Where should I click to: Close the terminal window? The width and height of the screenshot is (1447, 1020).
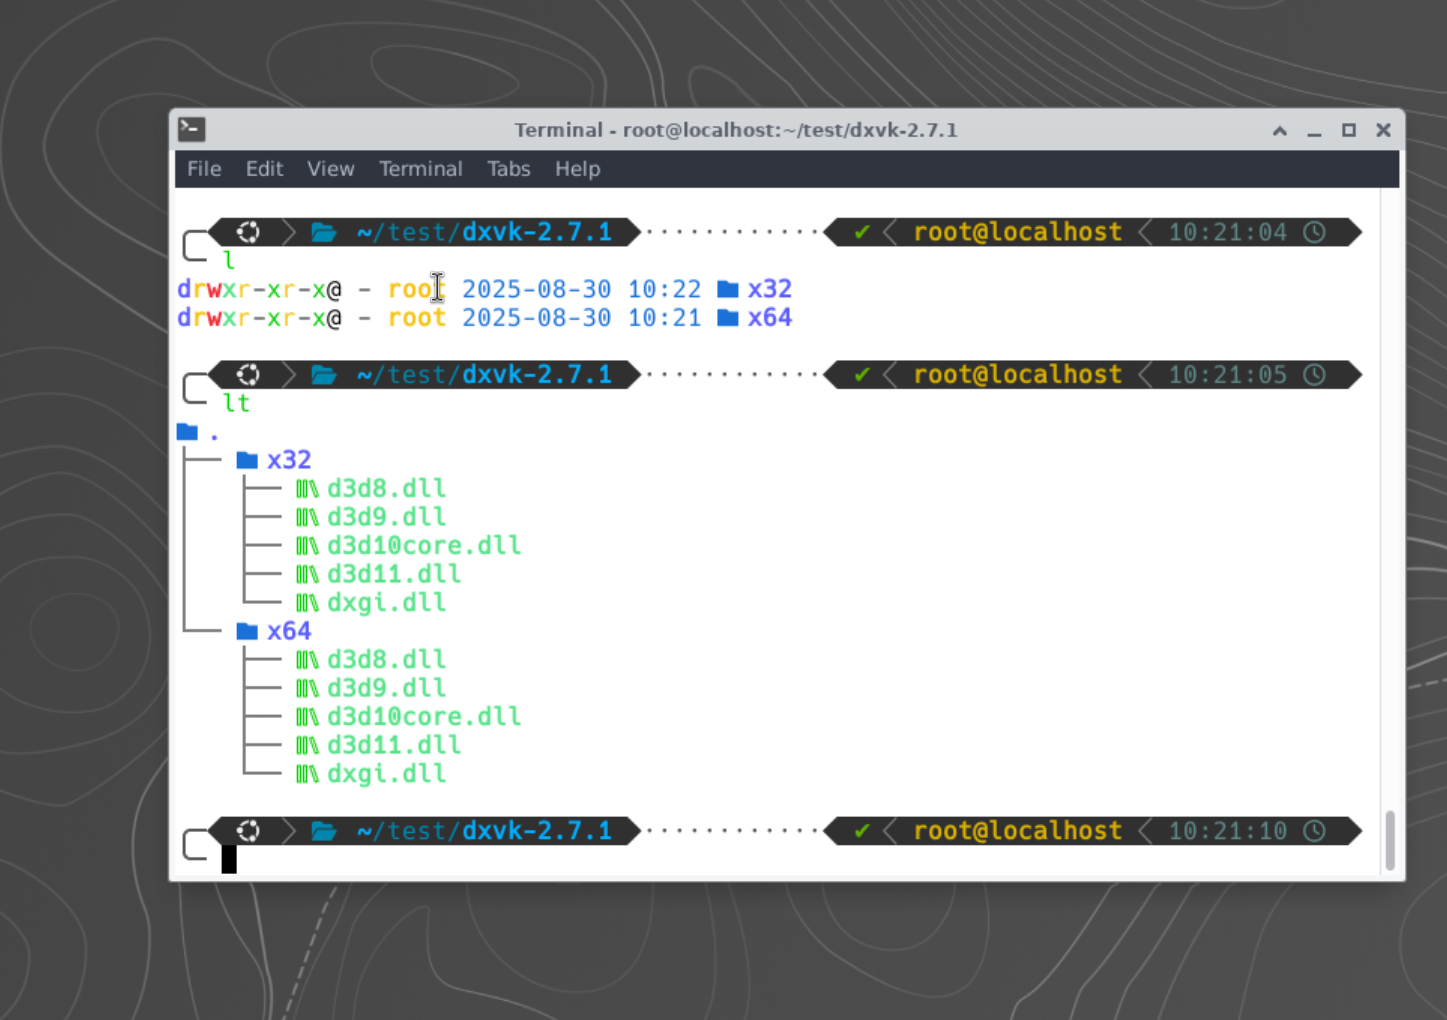pyautogui.click(x=1383, y=130)
